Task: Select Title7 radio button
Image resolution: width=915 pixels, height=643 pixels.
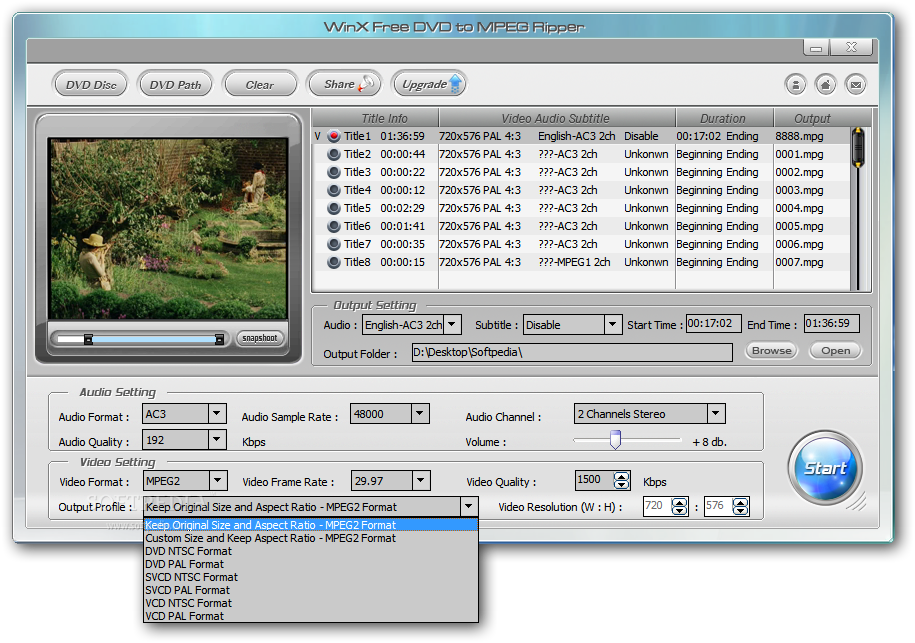Action: pyautogui.click(x=334, y=244)
